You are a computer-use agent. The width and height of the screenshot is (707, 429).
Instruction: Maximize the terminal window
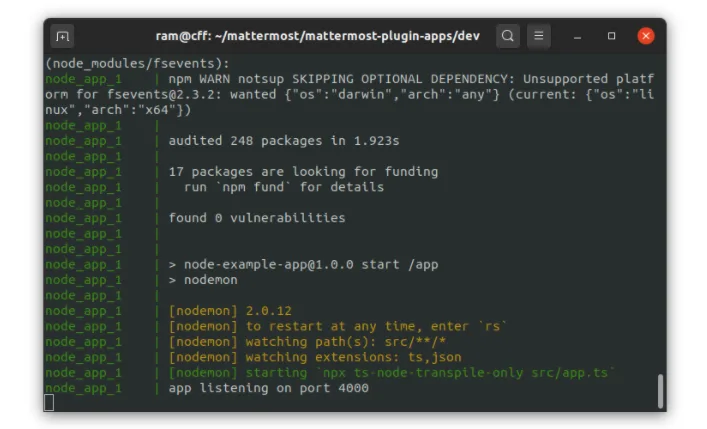coord(611,36)
